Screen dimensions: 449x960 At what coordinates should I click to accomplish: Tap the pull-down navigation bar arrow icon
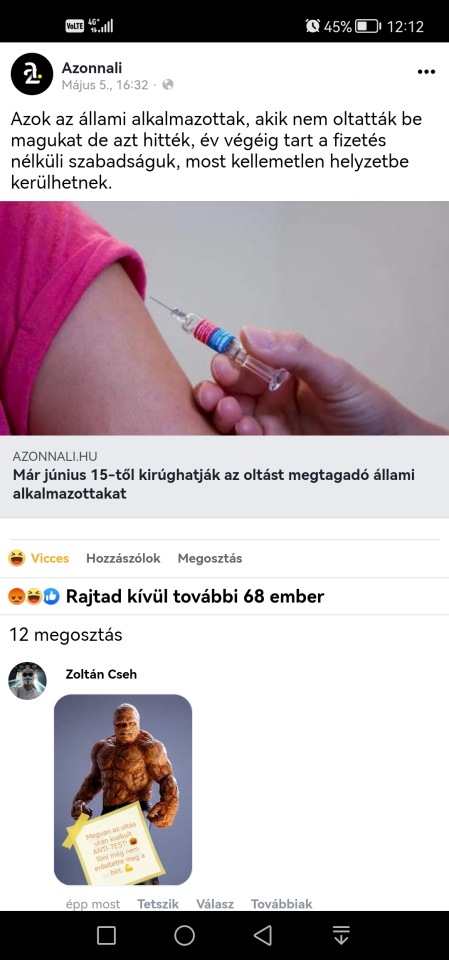[x=341, y=936]
